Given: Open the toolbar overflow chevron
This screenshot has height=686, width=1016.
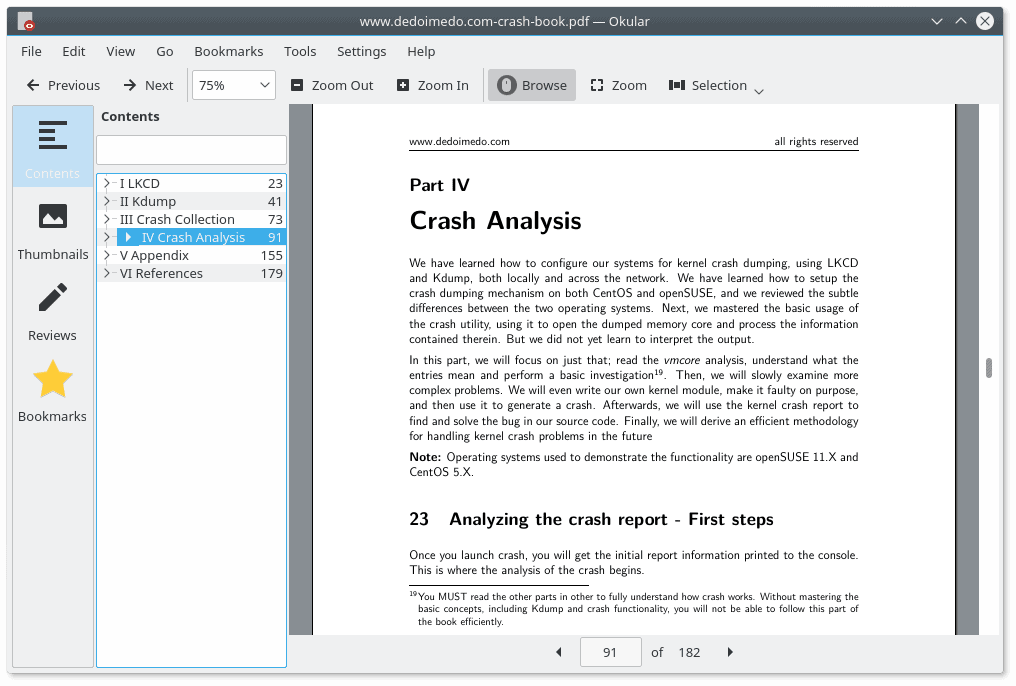Looking at the screenshot, I should (x=759, y=91).
